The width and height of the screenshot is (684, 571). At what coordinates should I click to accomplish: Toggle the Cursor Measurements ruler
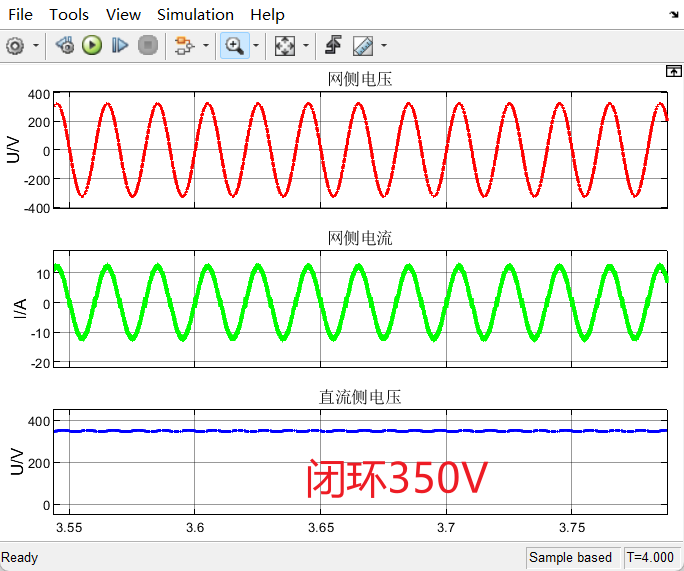click(362, 45)
